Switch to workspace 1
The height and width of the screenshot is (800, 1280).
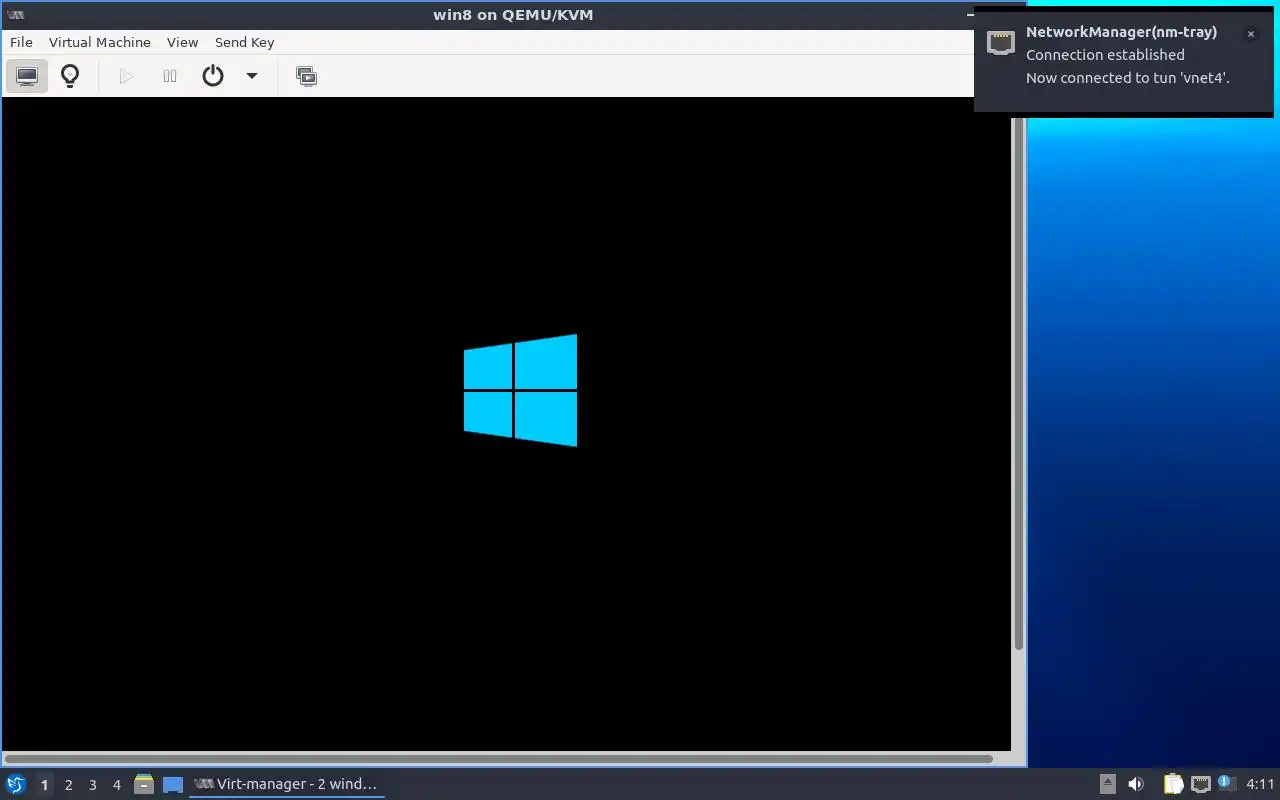coord(44,785)
